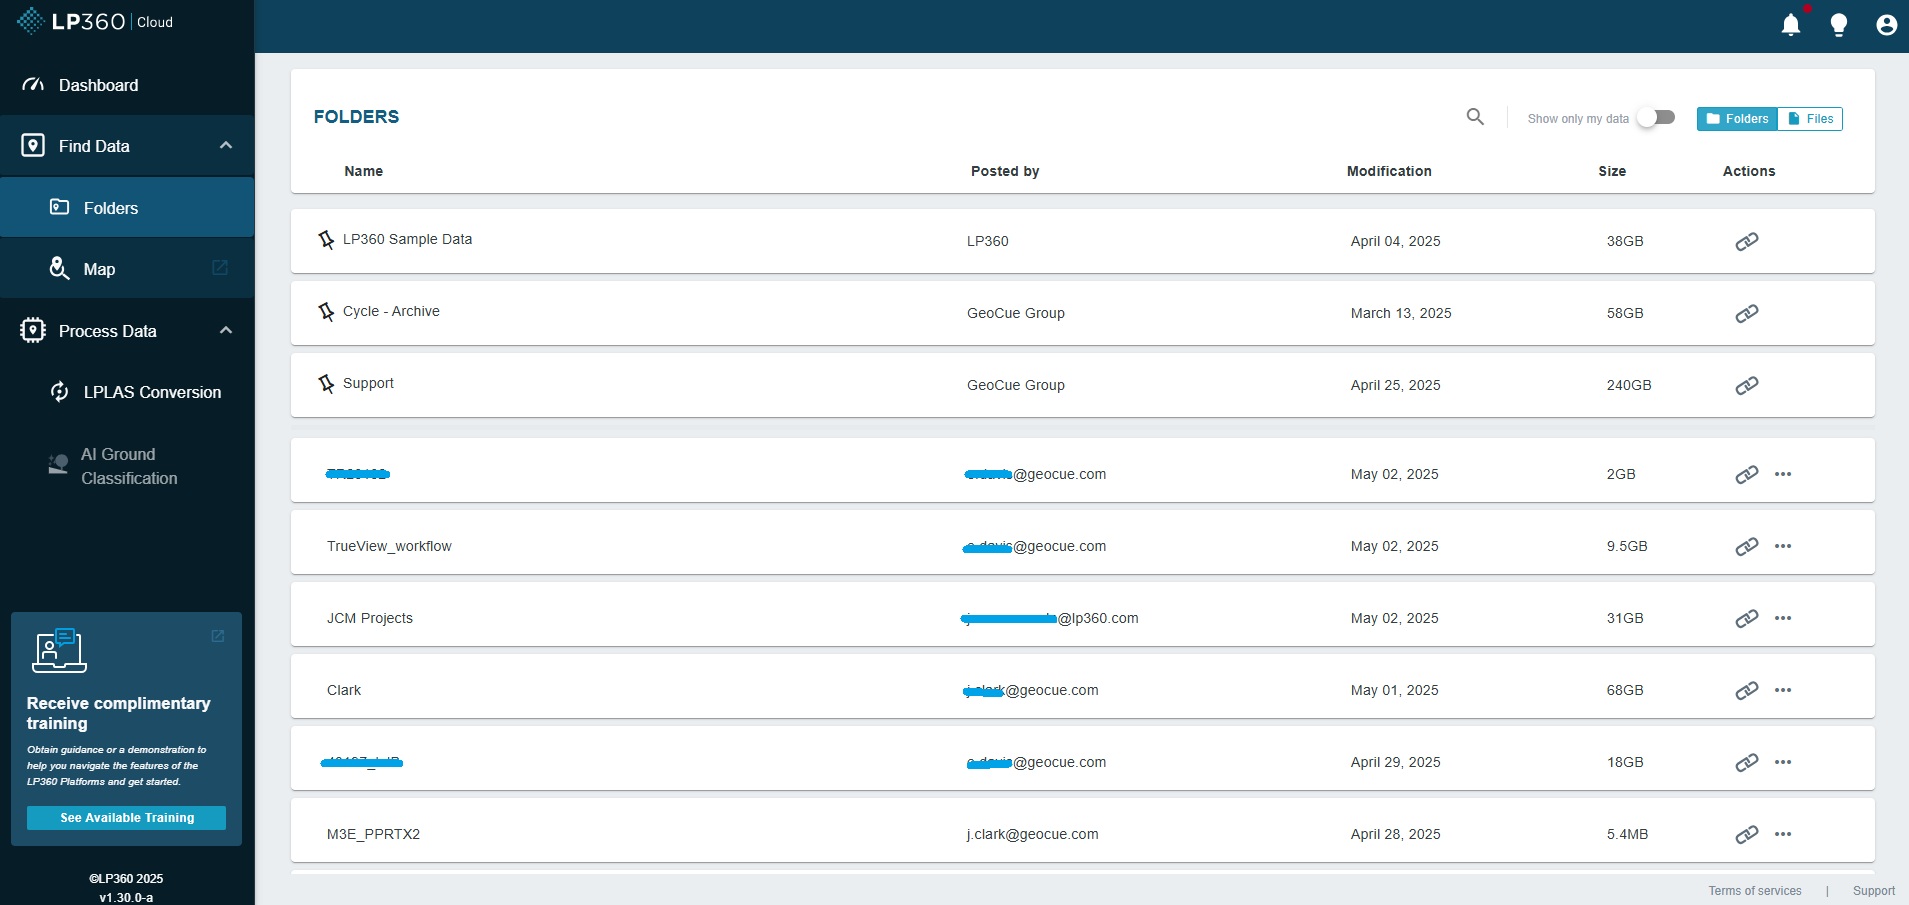Copy link for M3E_PPRTX2 folder
The height and width of the screenshot is (905, 1909).
[1747, 834]
